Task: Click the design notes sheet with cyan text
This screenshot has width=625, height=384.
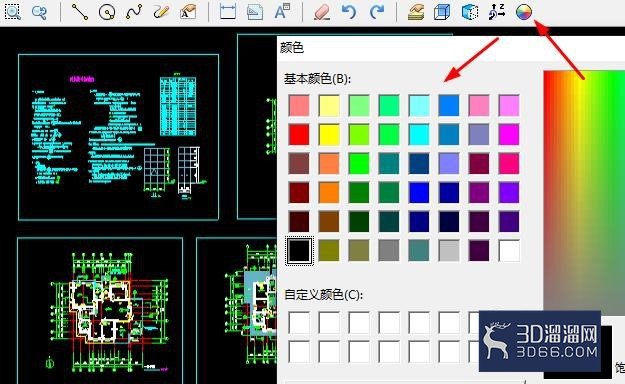Action: [x=119, y=137]
